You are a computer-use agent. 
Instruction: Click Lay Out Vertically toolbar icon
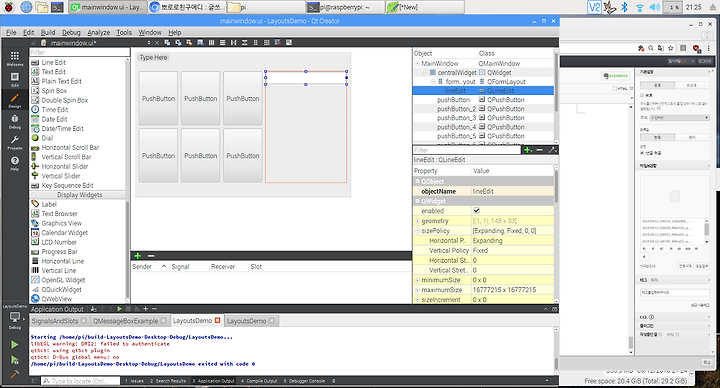click(222, 43)
